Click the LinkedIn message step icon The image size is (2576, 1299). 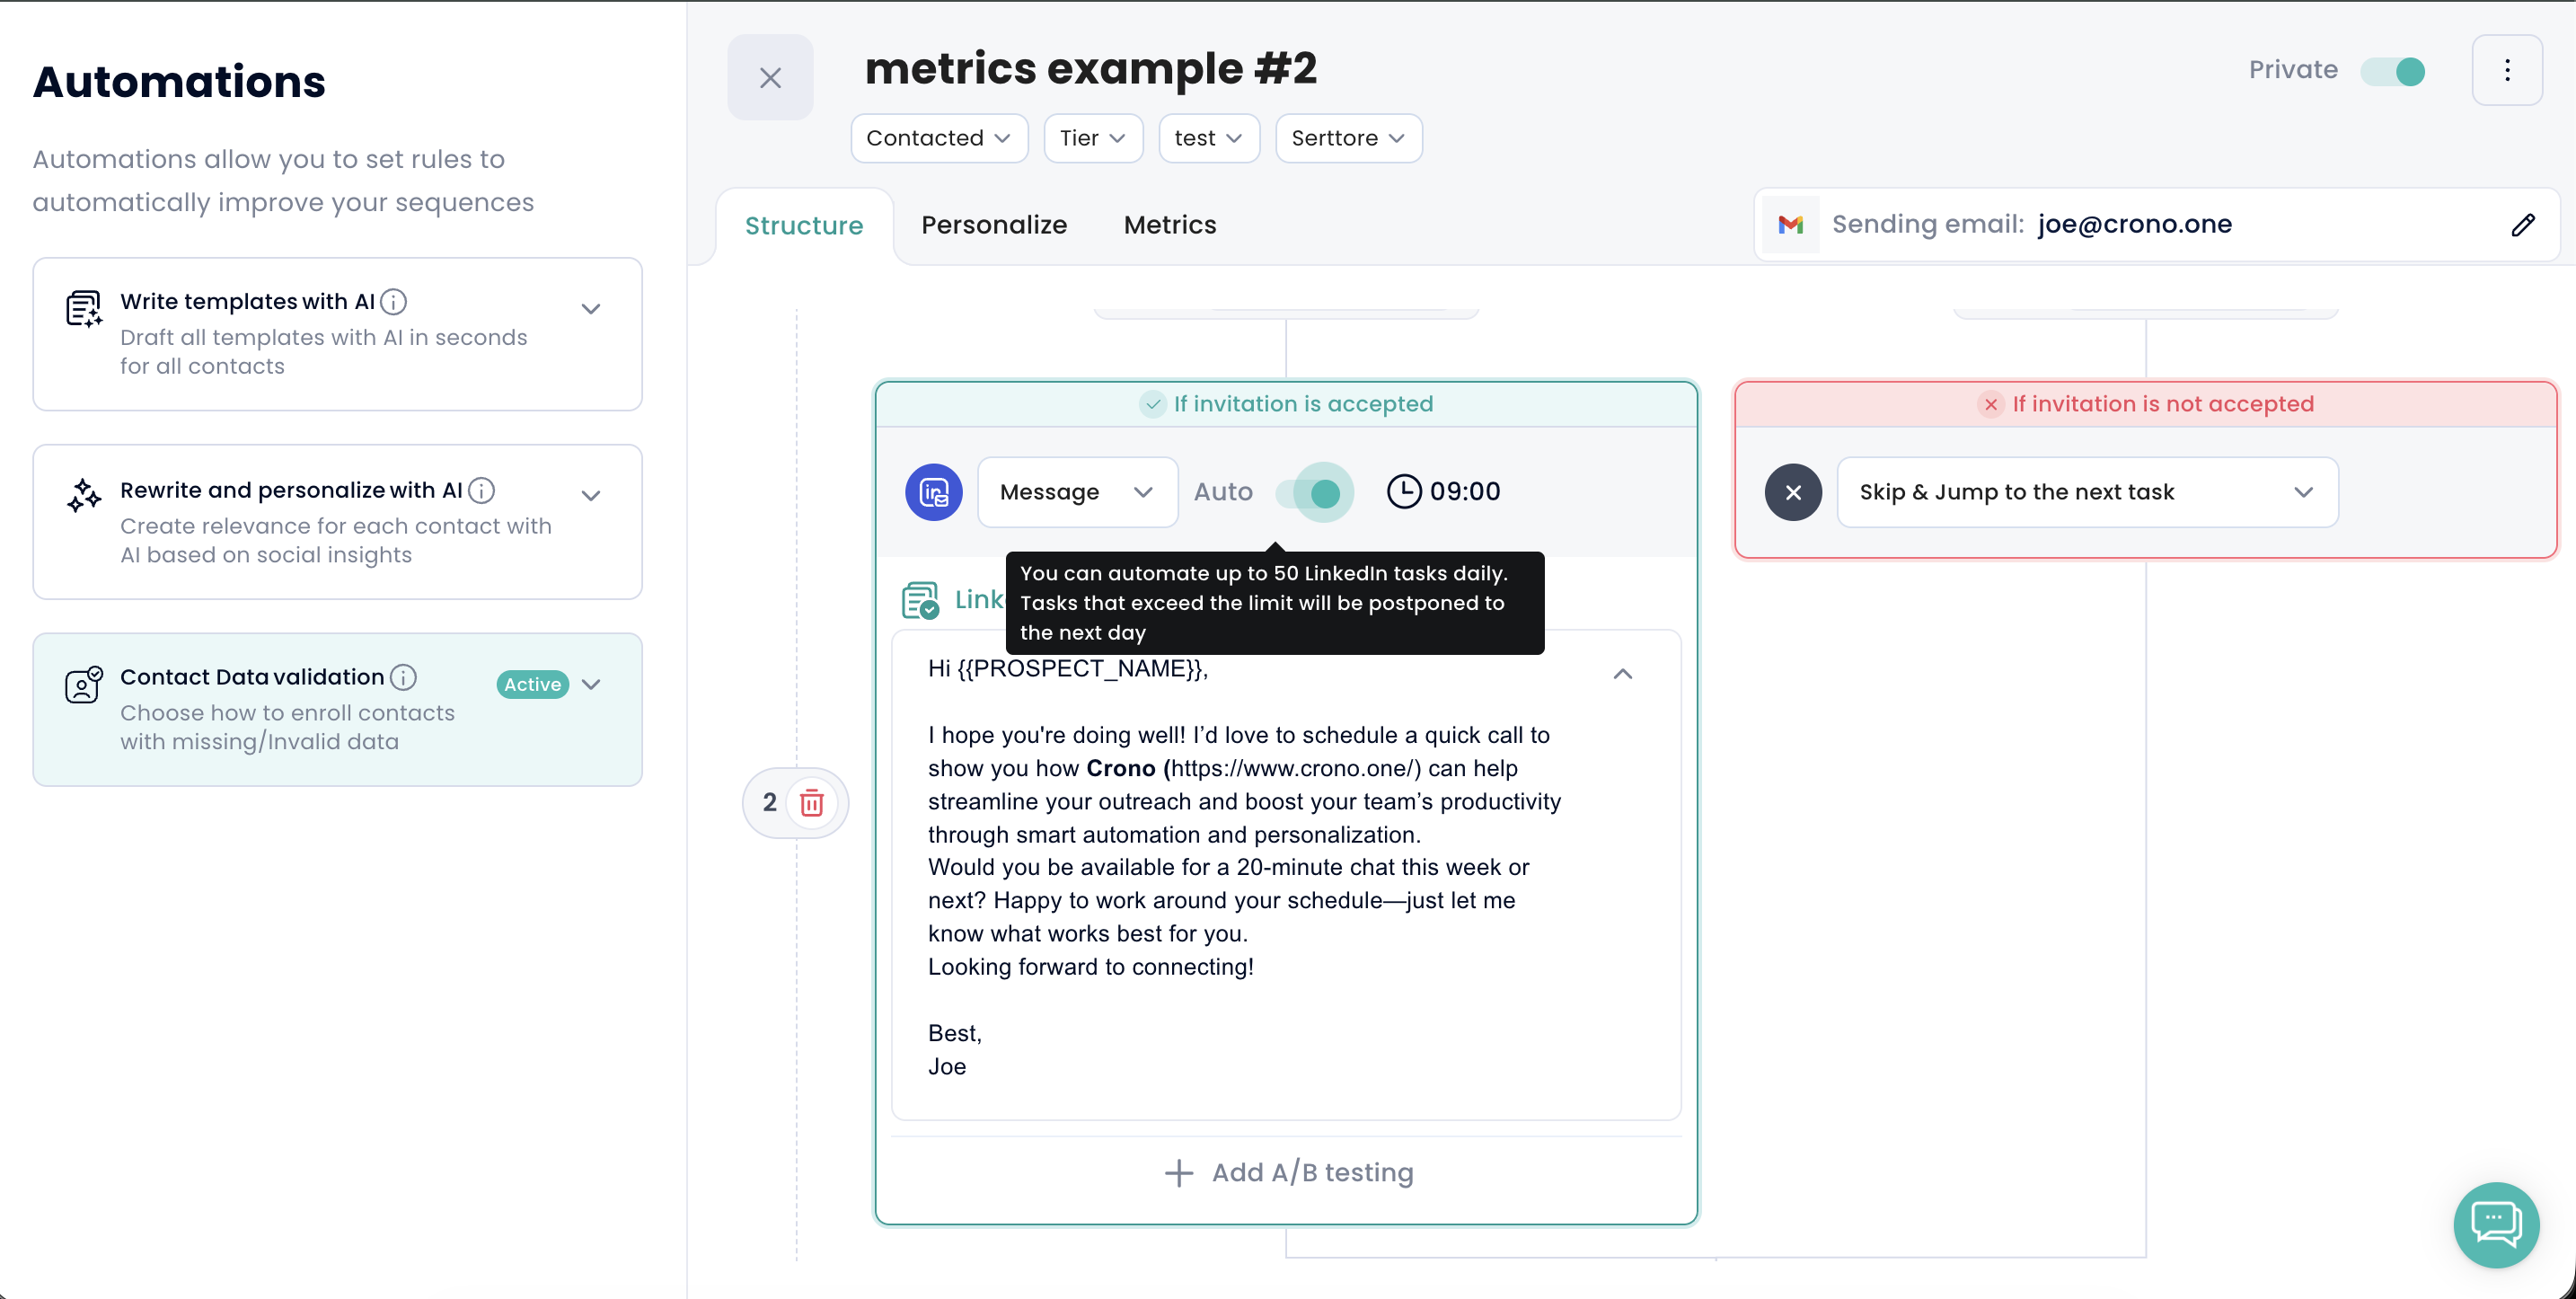click(x=933, y=492)
